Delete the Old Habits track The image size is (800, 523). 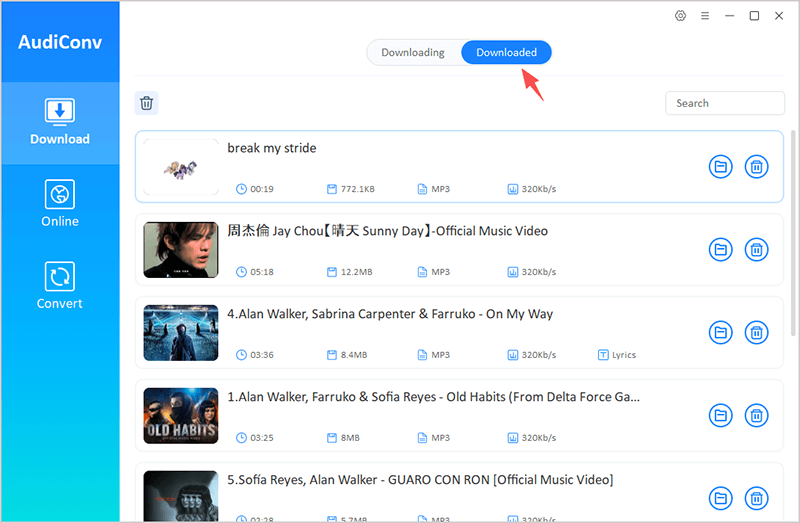click(756, 415)
